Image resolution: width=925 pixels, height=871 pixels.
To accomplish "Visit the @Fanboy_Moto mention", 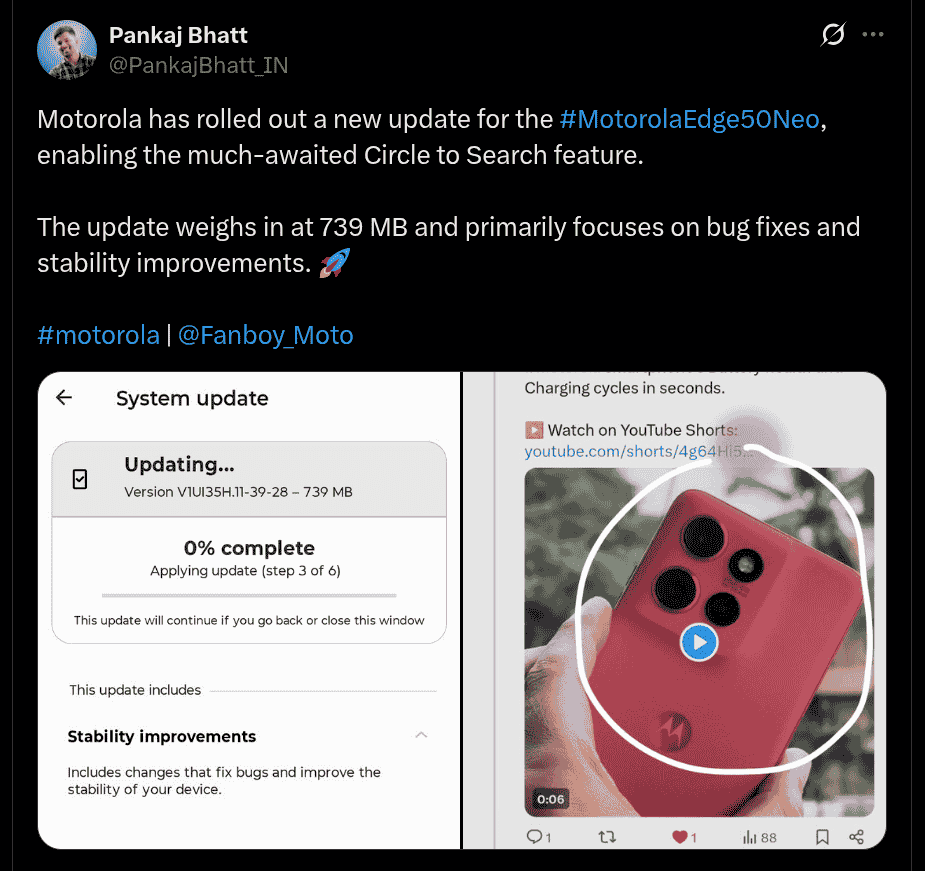I will [265, 335].
